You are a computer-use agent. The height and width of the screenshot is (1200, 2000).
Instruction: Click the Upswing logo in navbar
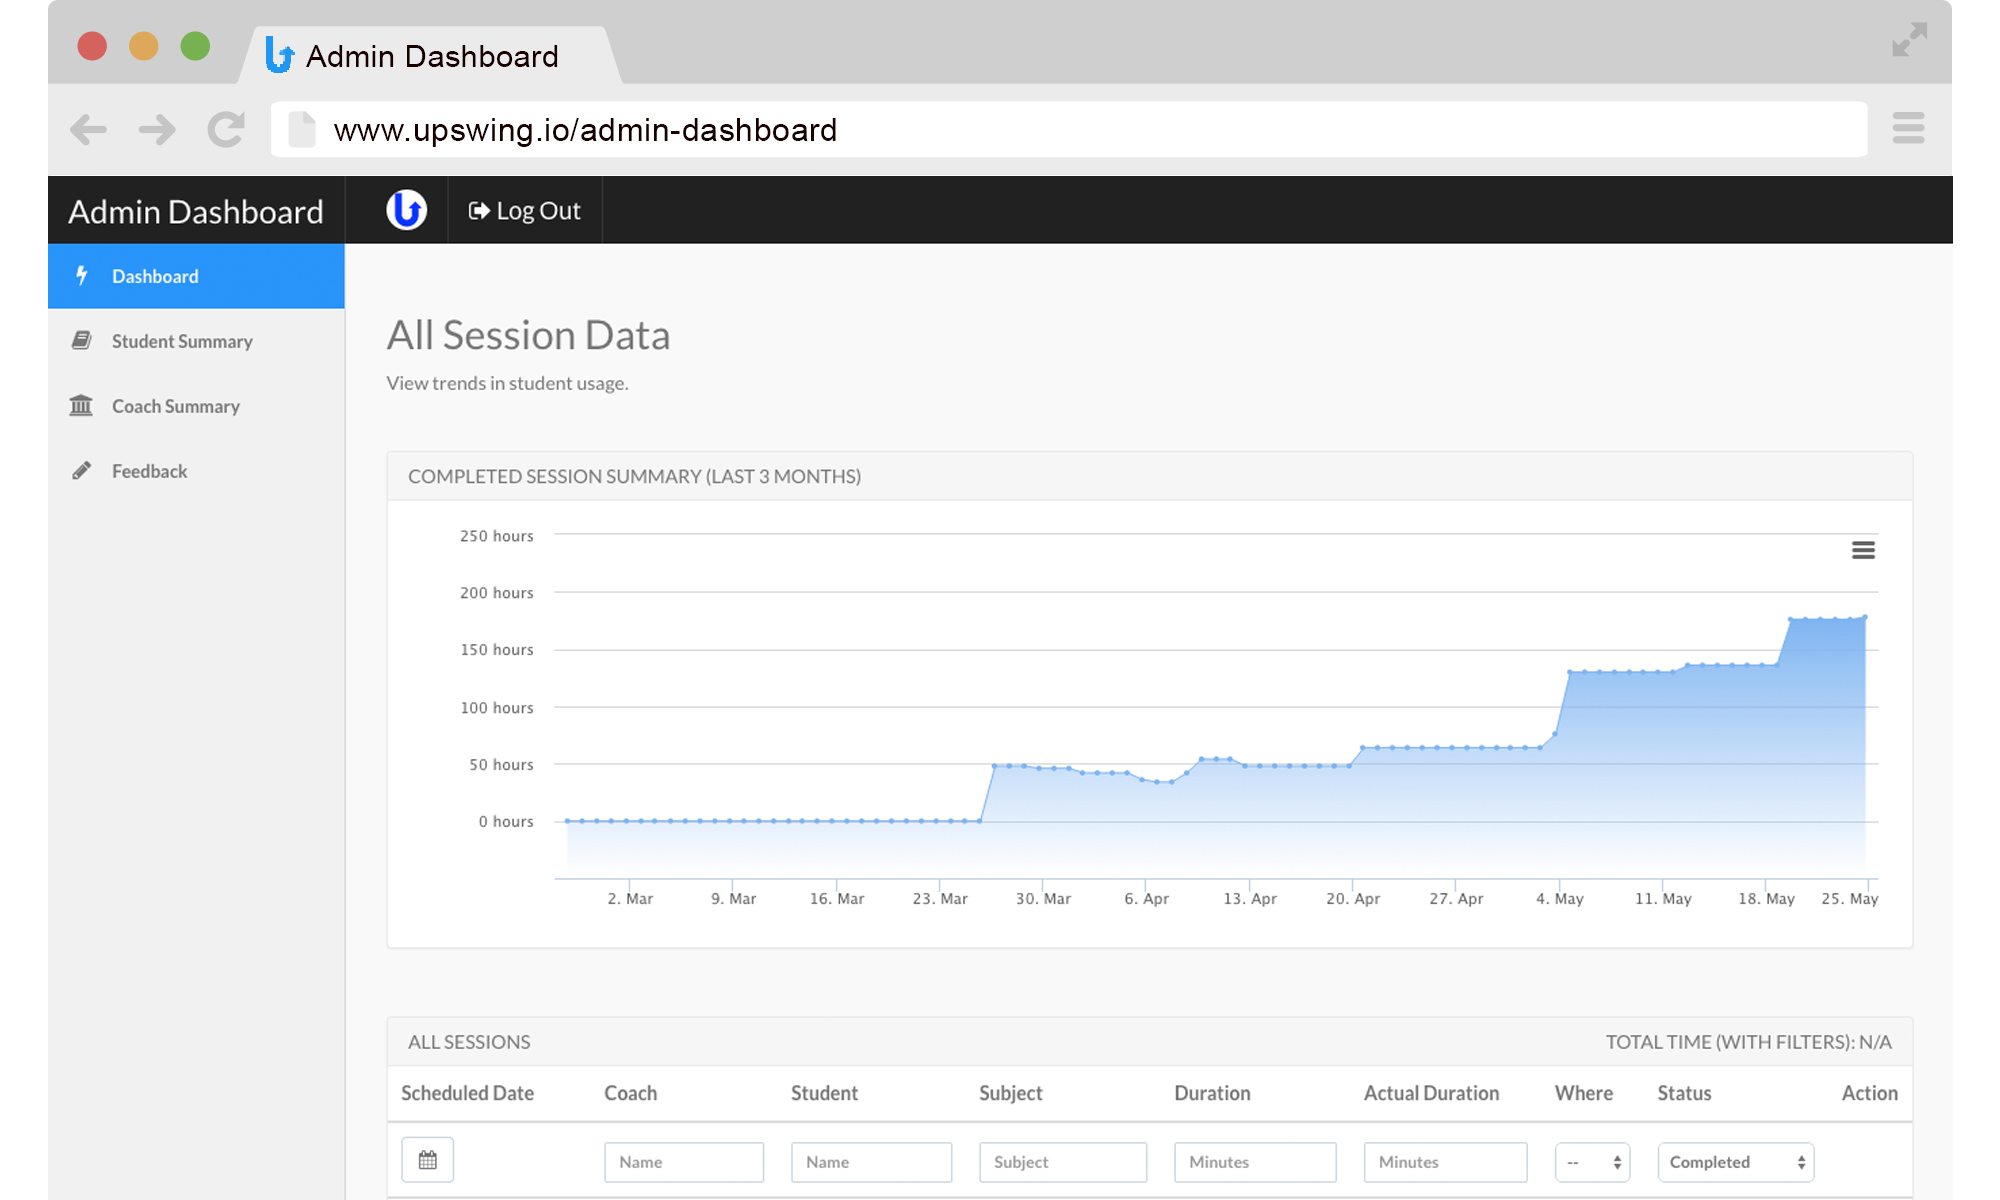click(x=406, y=210)
